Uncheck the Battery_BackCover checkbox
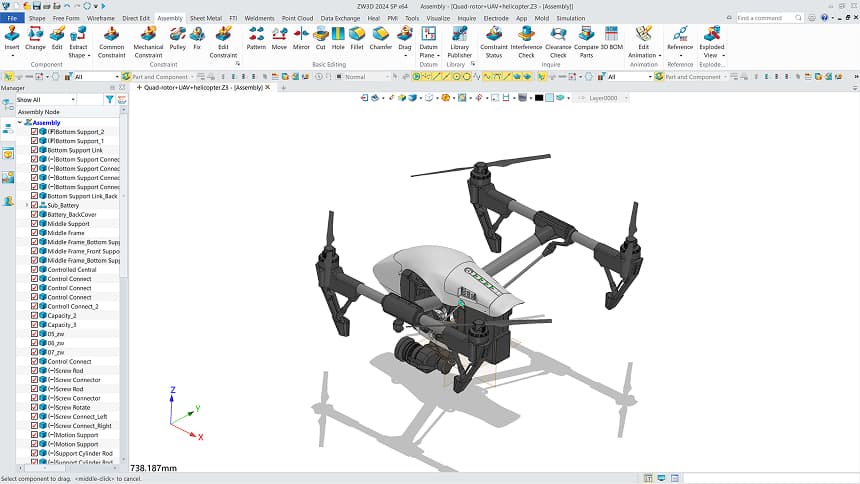Screen dimensions: 860x484 click(x=35, y=214)
